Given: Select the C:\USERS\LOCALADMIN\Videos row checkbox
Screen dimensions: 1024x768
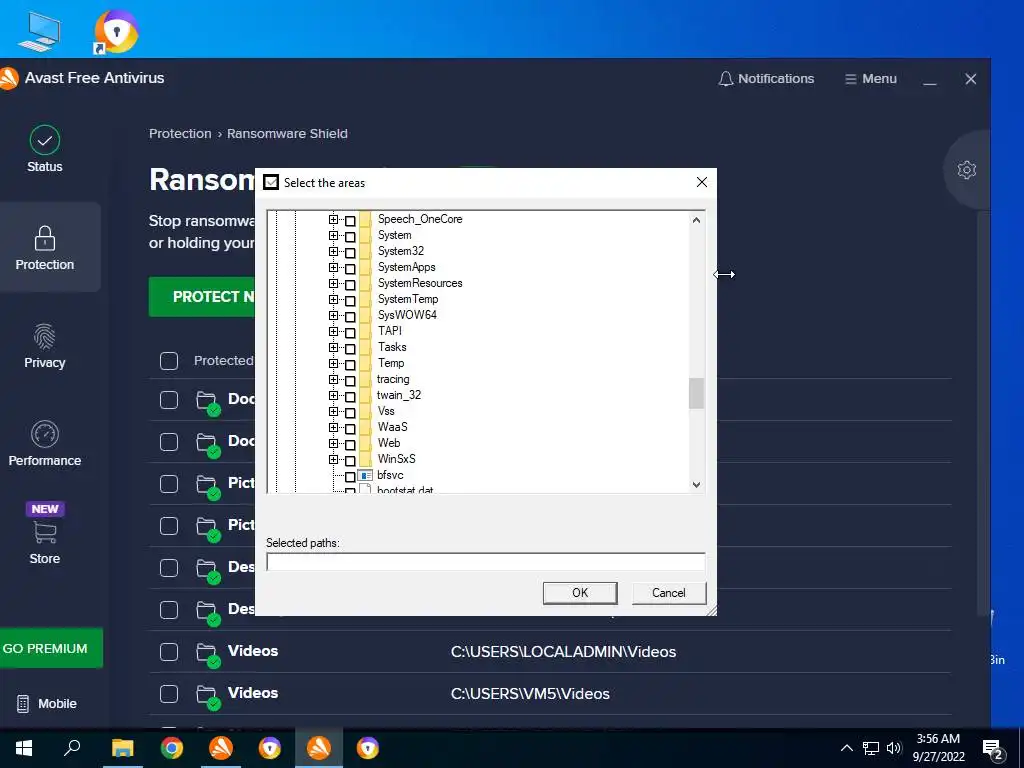Looking at the screenshot, I should tap(169, 652).
